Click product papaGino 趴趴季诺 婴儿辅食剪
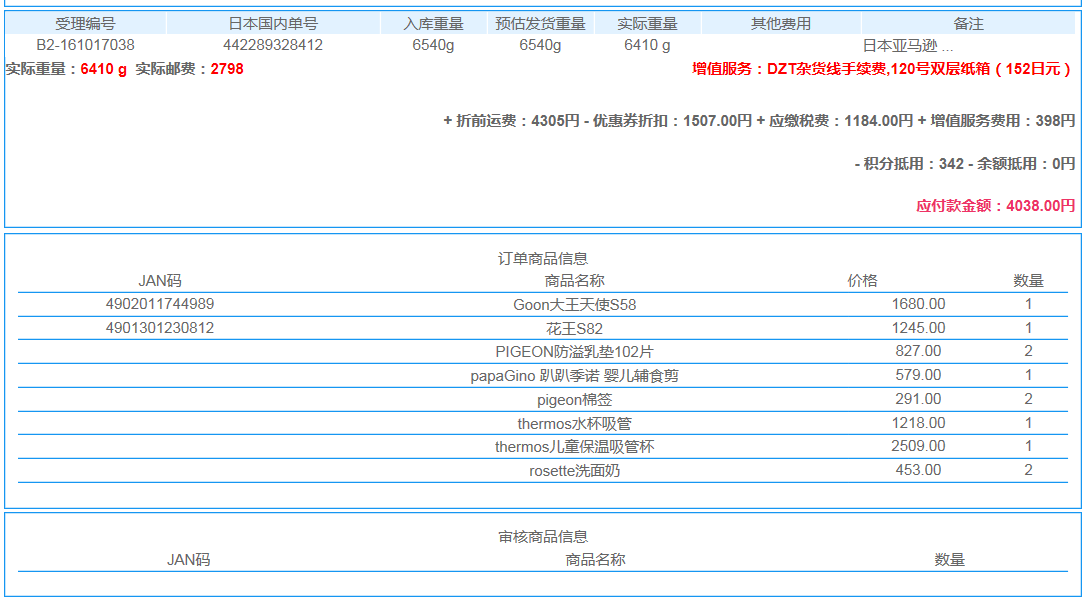This screenshot has height=599, width=1090. coord(574,376)
